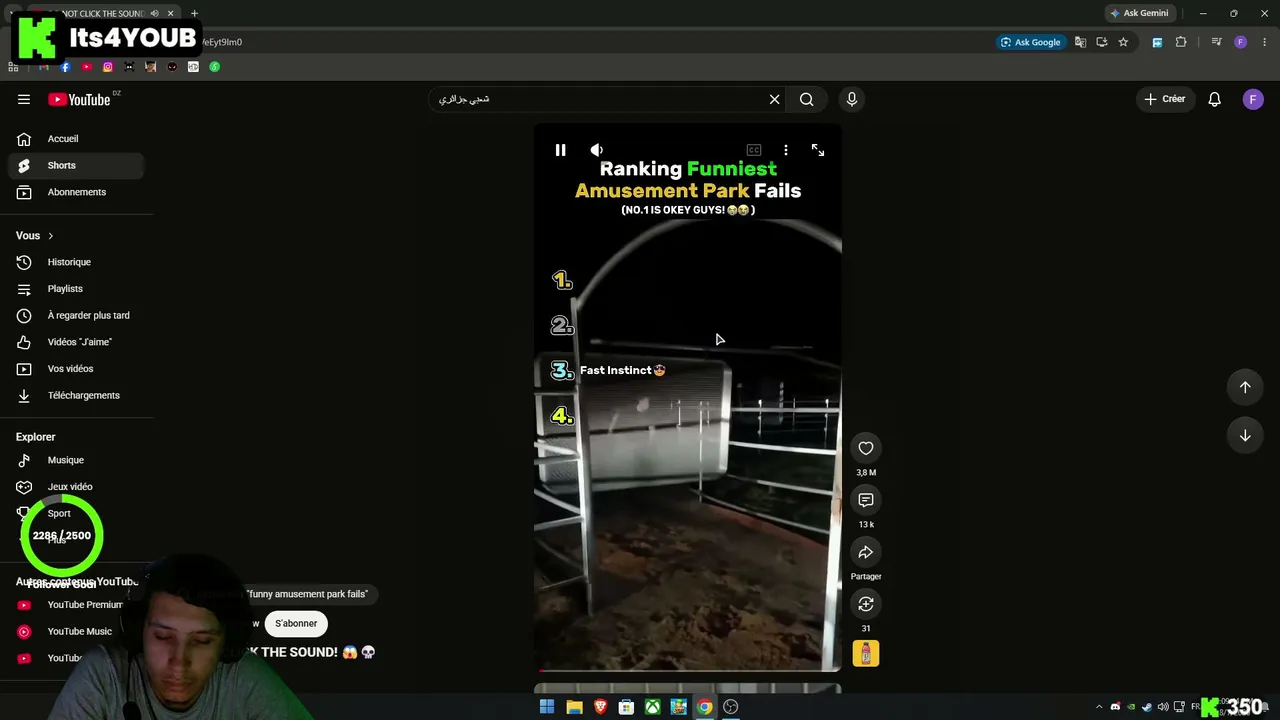Image resolution: width=1280 pixels, height=720 pixels.
Task: Bookmark this page with the star
Action: click(1123, 42)
